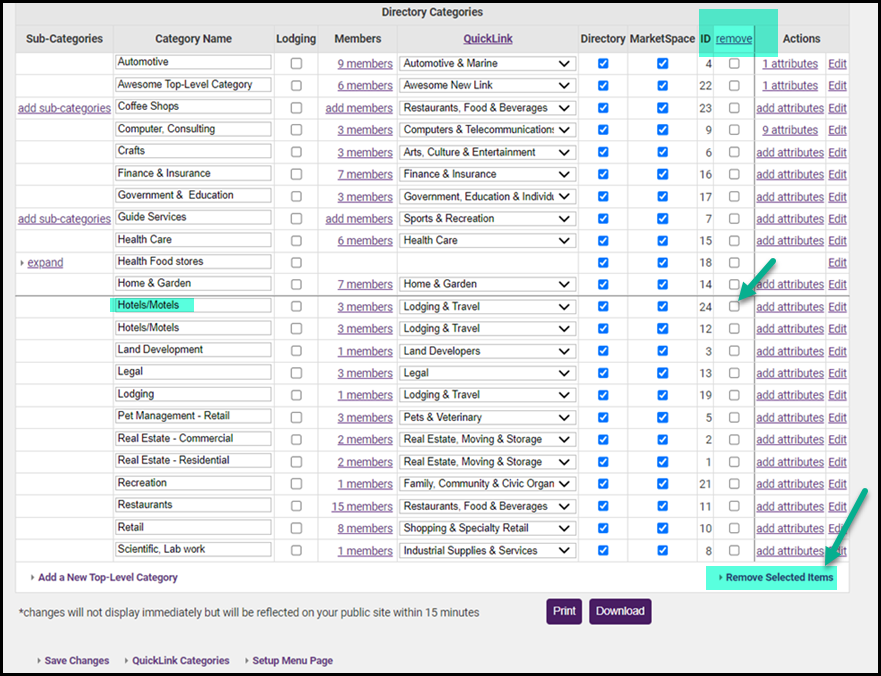Image resolution: width=881 pixels, height=676 pixels.
Task: Uncheck MarketSpace checkbox for Retail row
Action: pos(662,529)
